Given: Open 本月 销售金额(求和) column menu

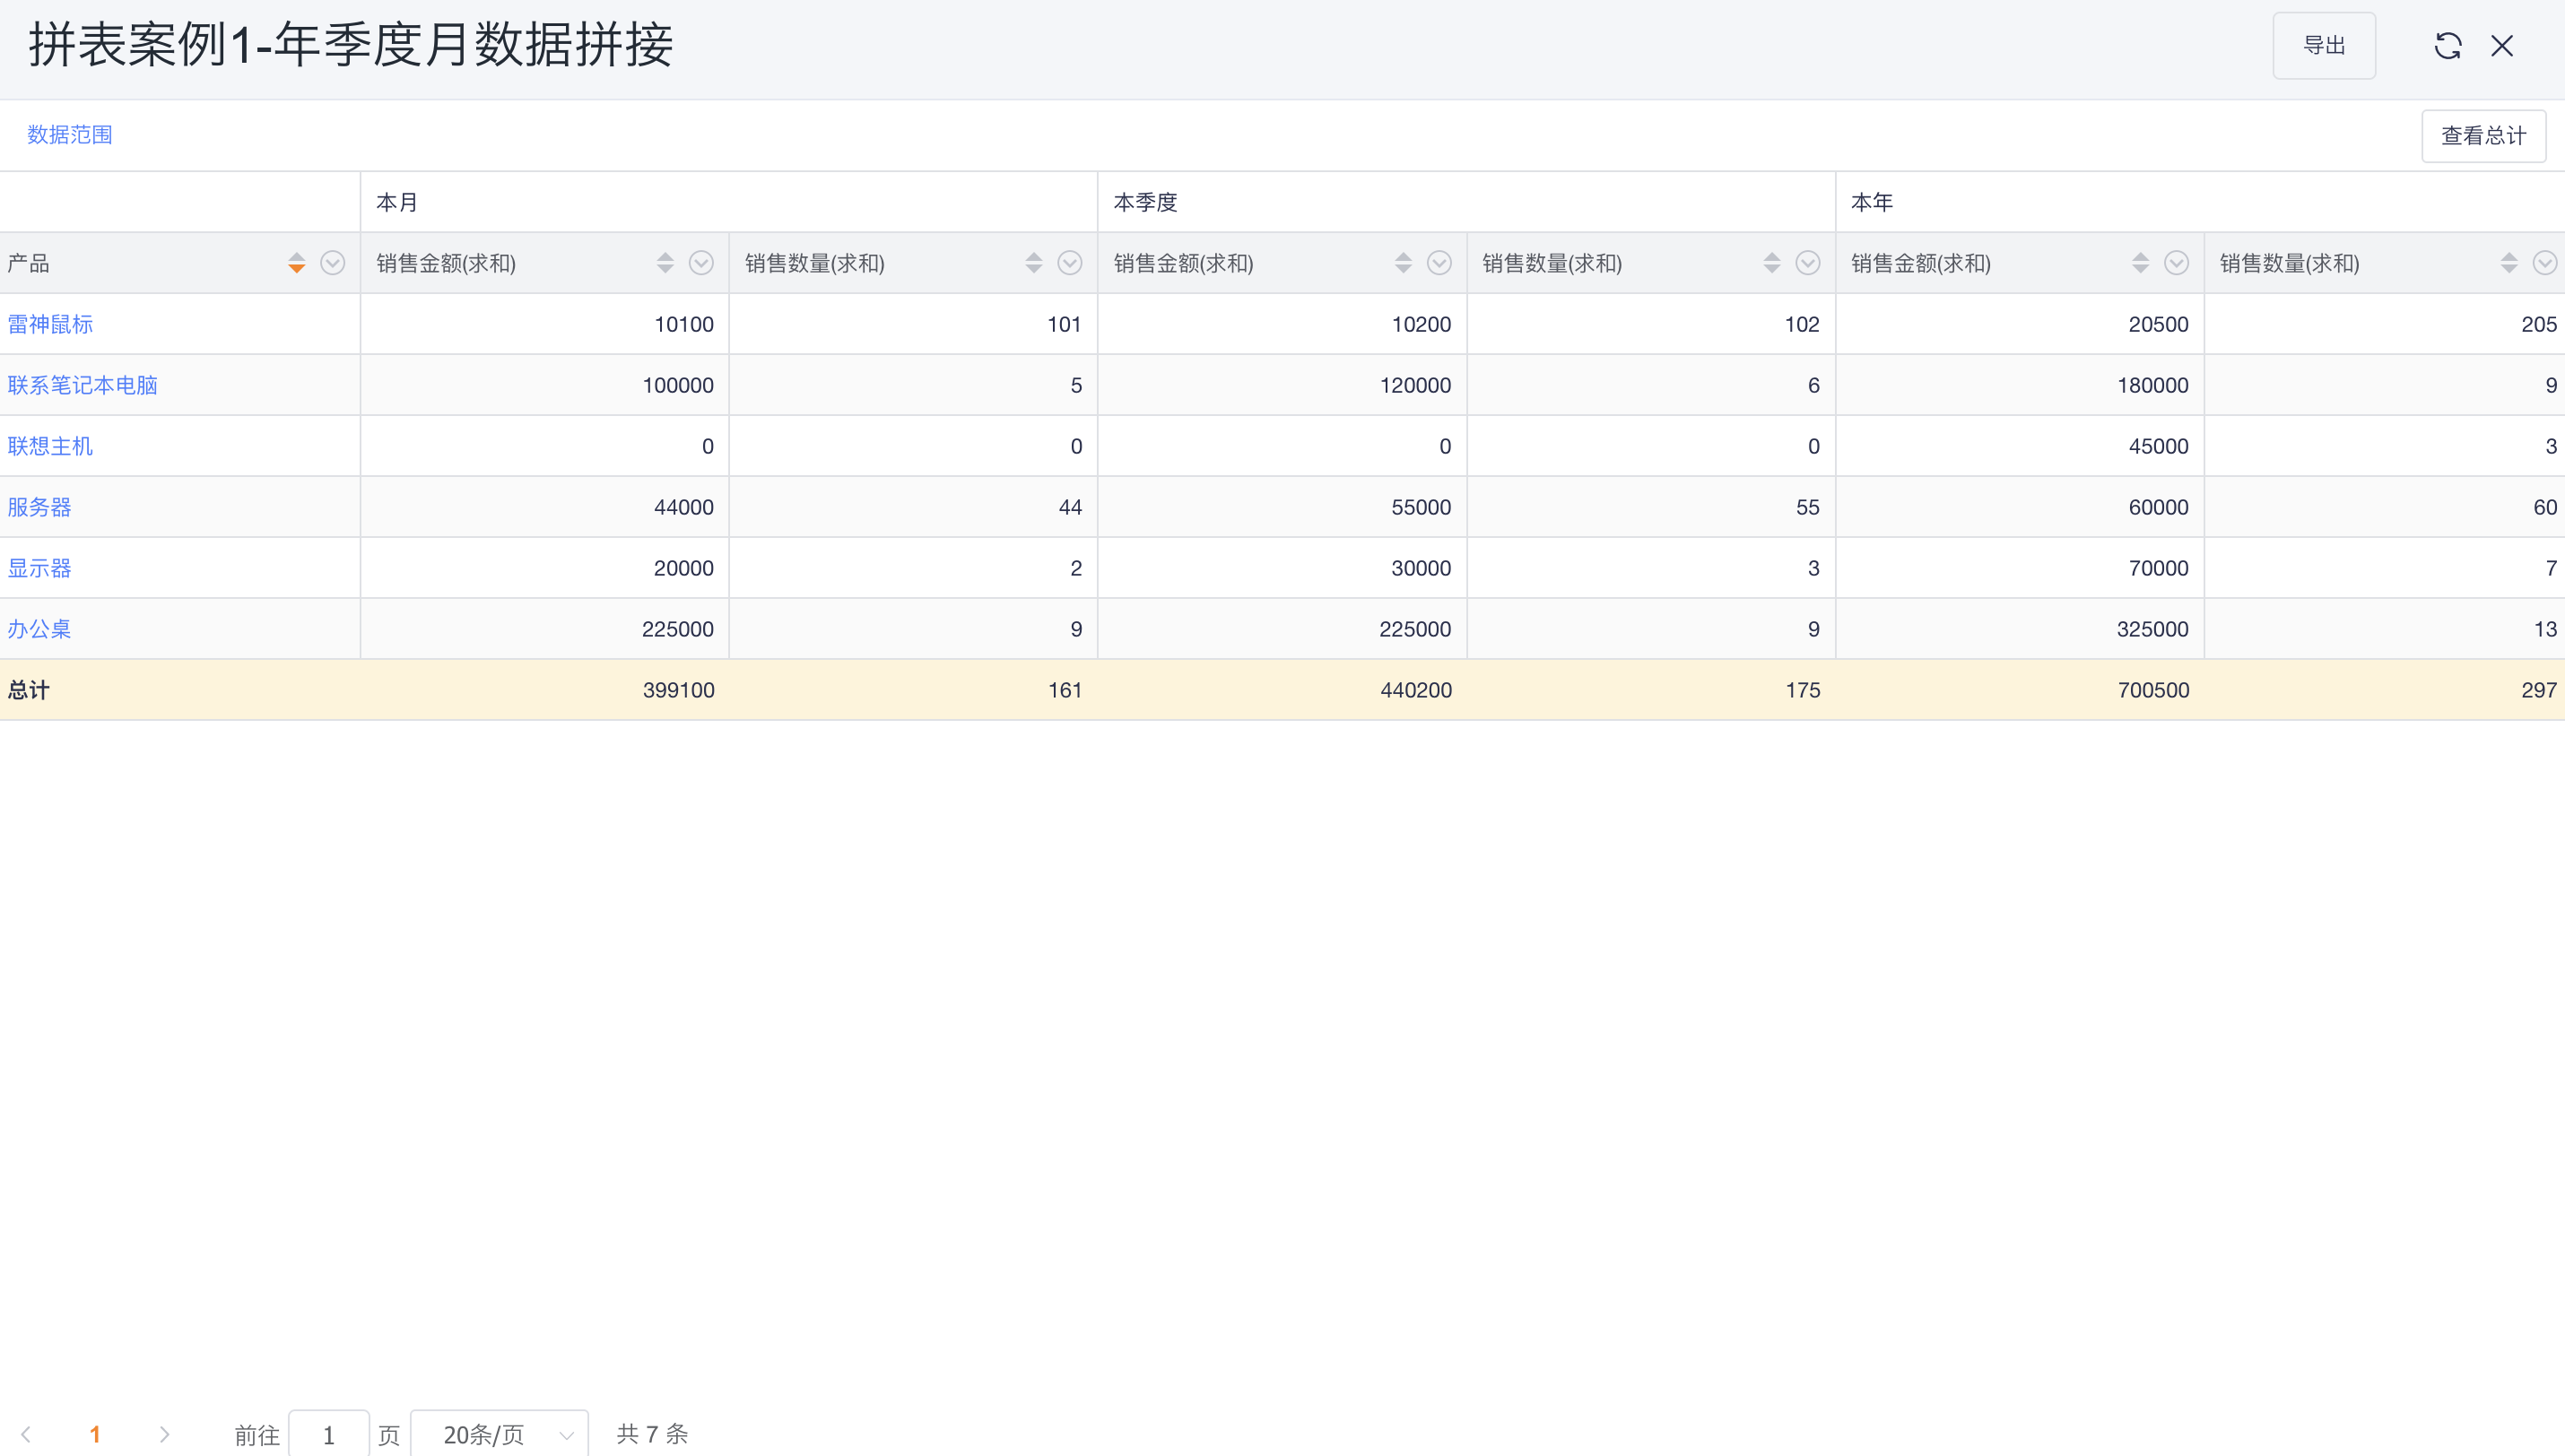Looking at the screenshot, I should point(701,263).
